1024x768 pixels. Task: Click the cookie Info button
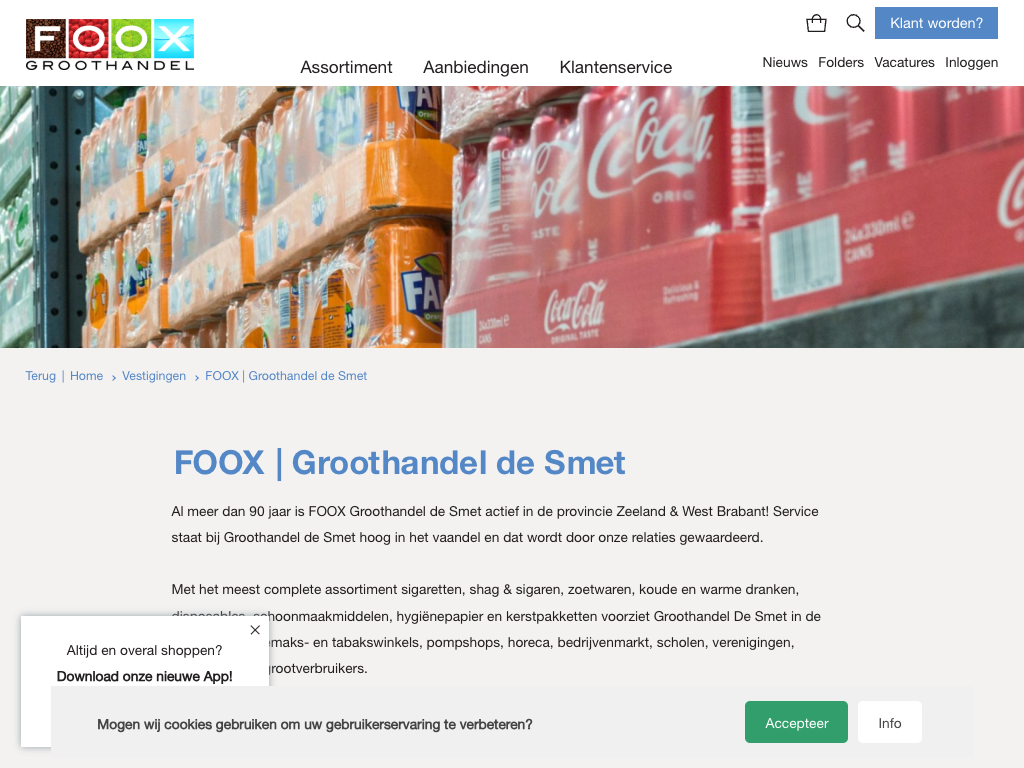pyautogui.click(x=889, y=722)
